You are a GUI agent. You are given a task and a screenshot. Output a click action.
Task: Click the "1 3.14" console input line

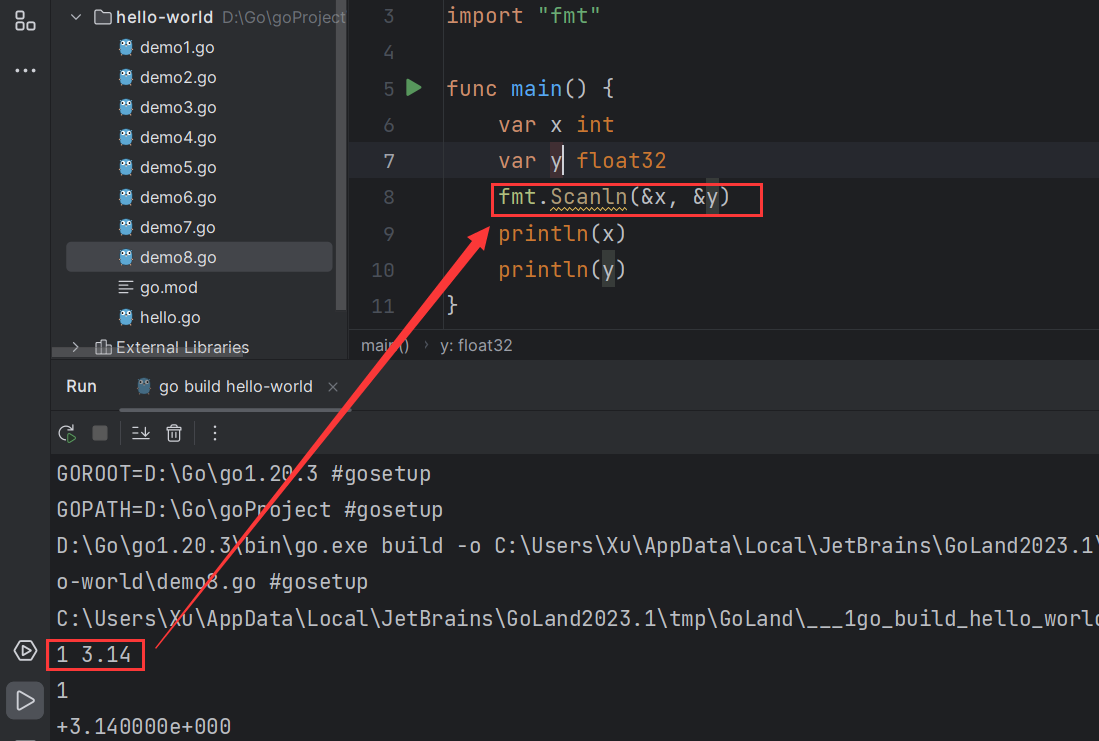[95, 655]
